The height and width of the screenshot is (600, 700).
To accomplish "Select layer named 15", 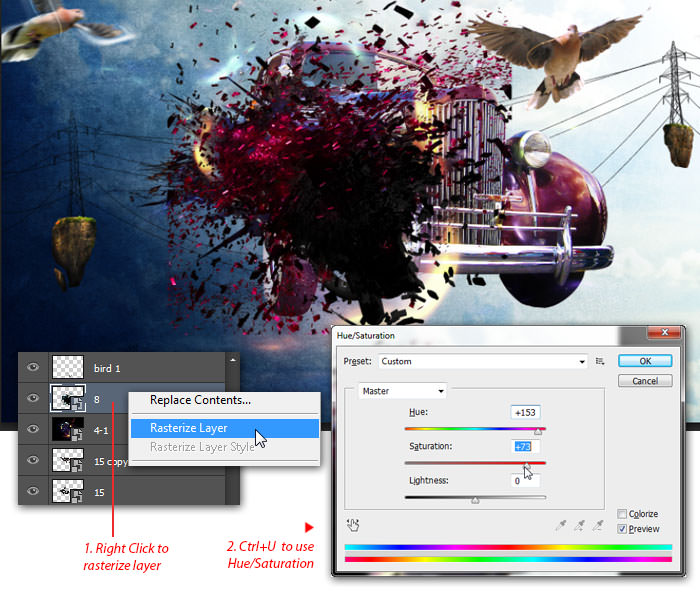I will [x=99, y=492].
